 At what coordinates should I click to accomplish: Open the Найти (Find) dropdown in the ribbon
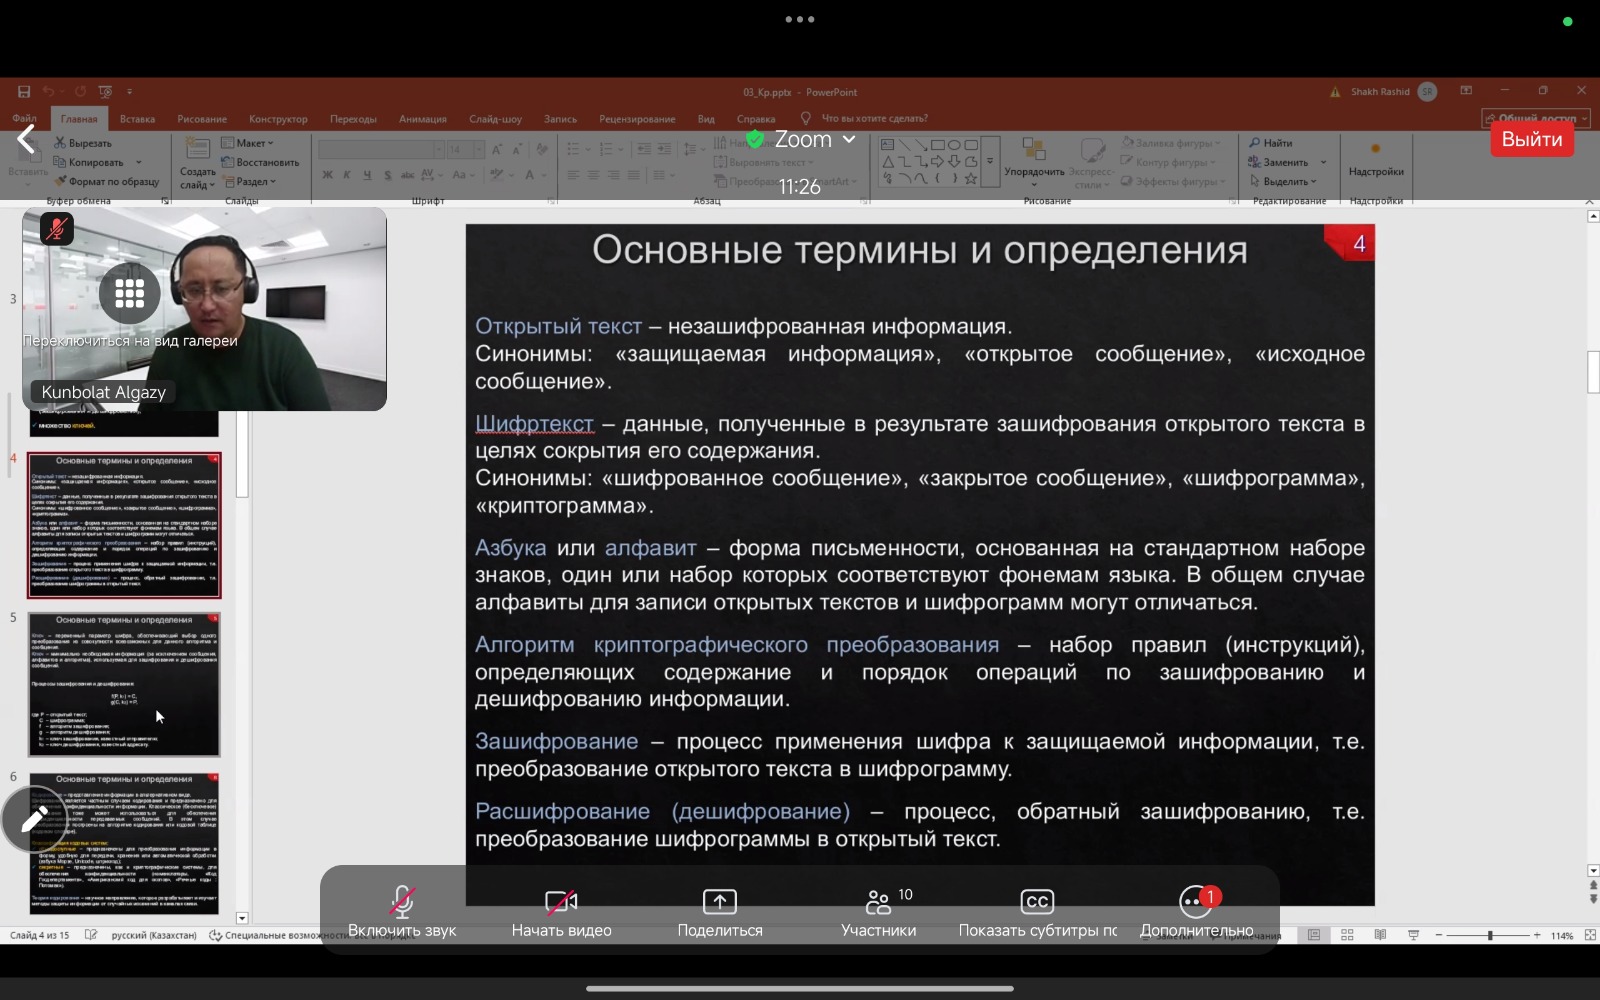(1271, 143)
